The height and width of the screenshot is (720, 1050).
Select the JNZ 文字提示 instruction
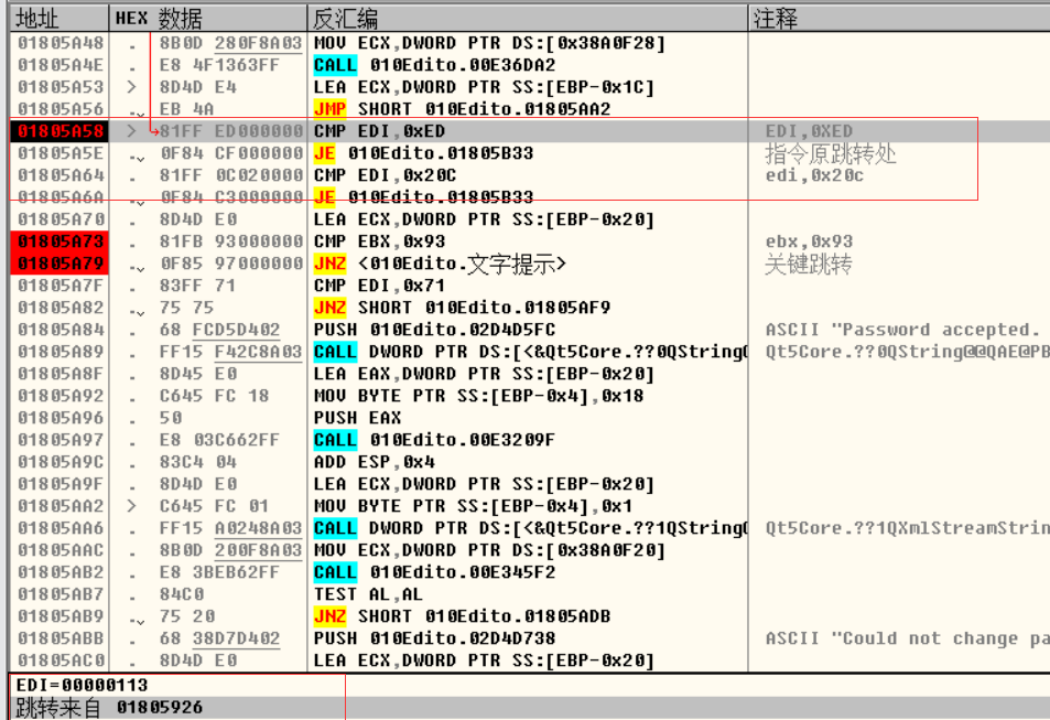[x=440, y=264]
